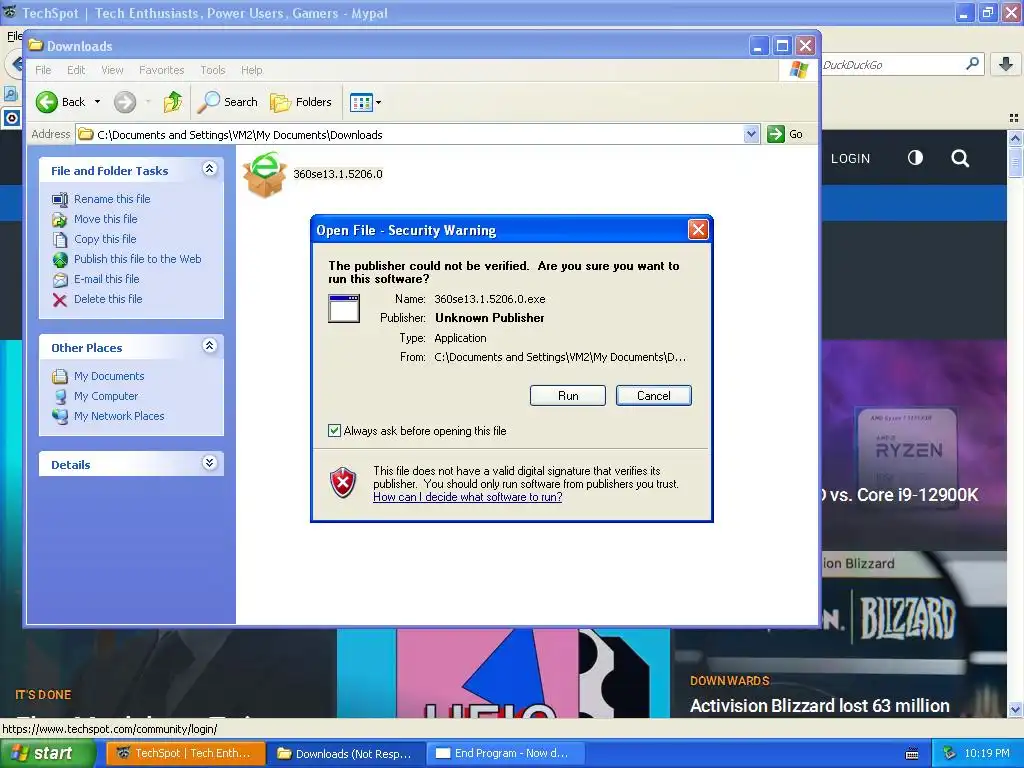Click the Cancel button in security warning

click(653, 395)
